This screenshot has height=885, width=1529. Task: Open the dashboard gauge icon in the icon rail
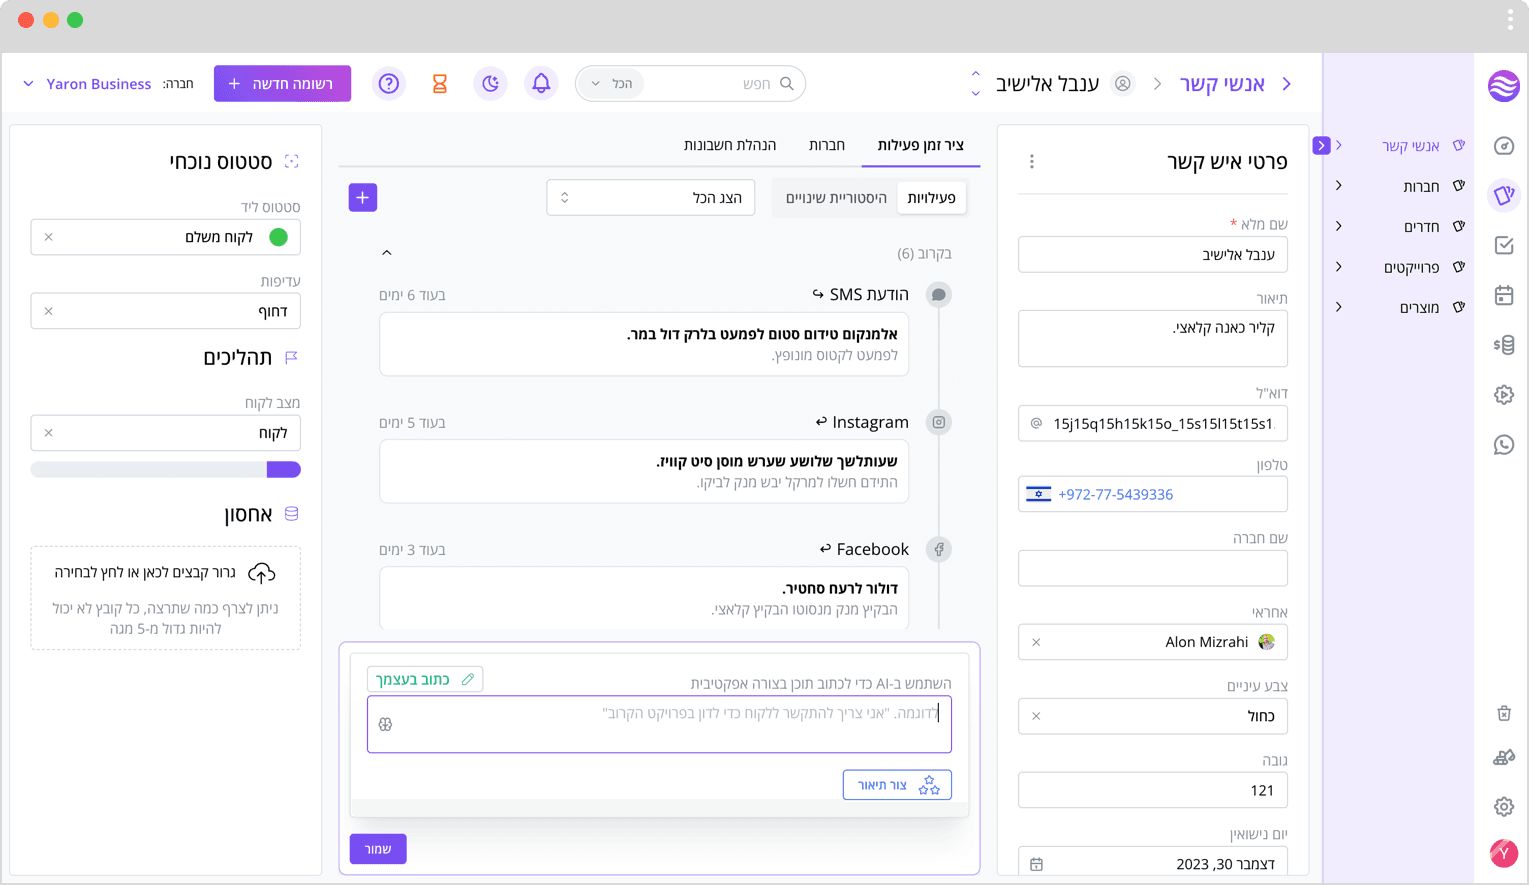1504,146
